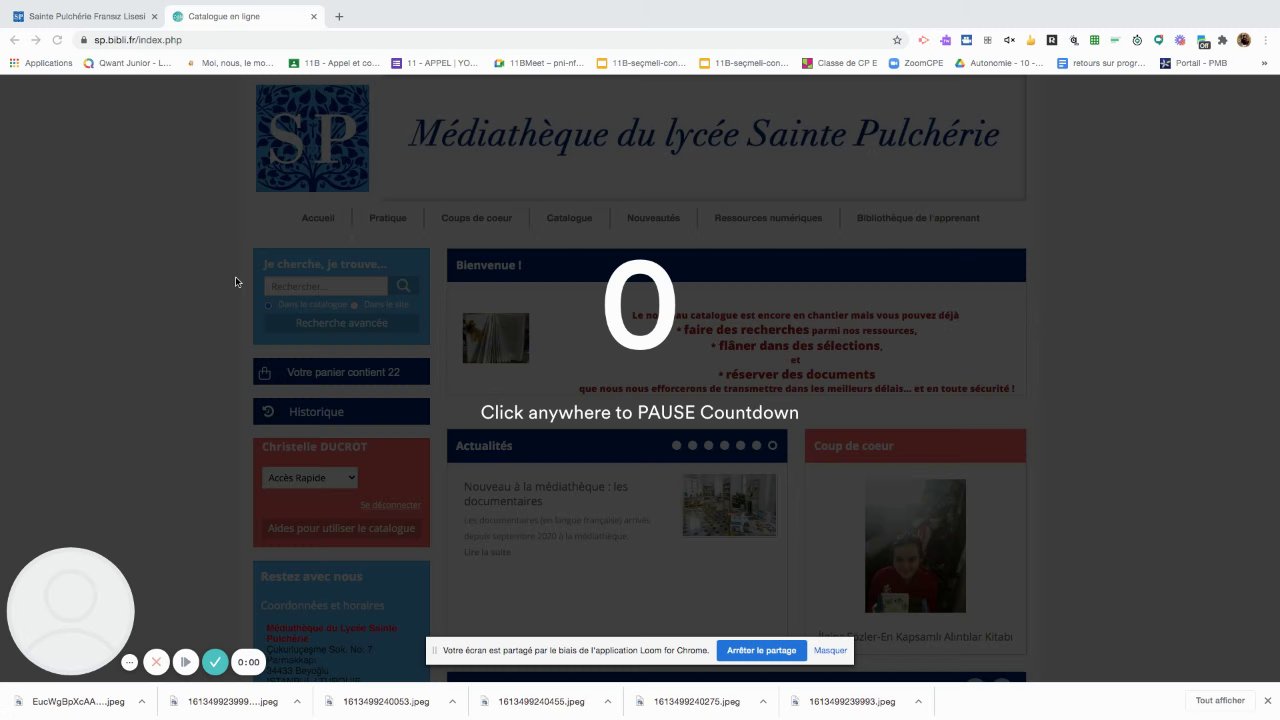Expand options for 1613499239993.jpeg download

pos(919,702)
